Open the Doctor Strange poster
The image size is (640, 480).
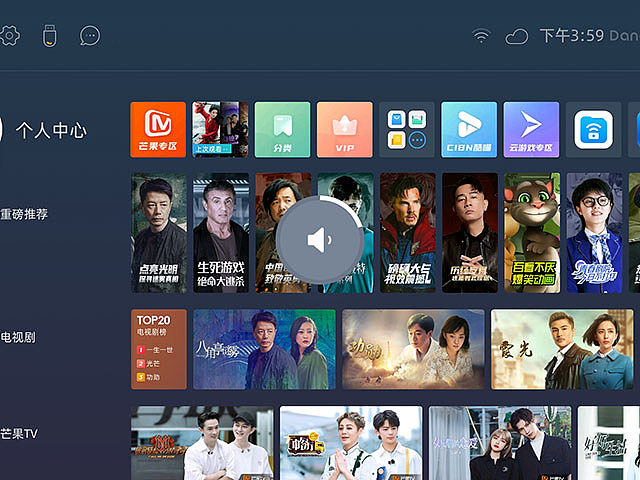point(407,233)
